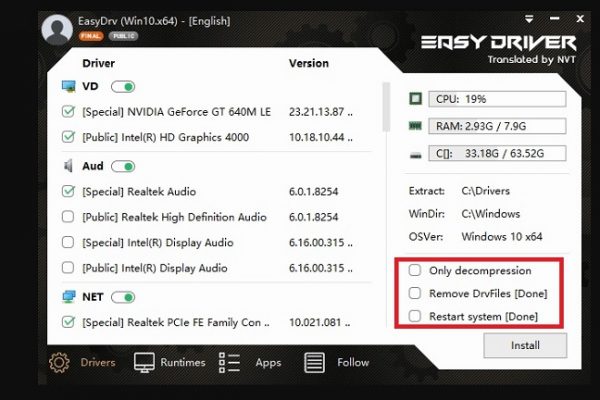Click the CPU 19% usage bar
This screenshot has height=400, width=600.
(x=497, y=99)
